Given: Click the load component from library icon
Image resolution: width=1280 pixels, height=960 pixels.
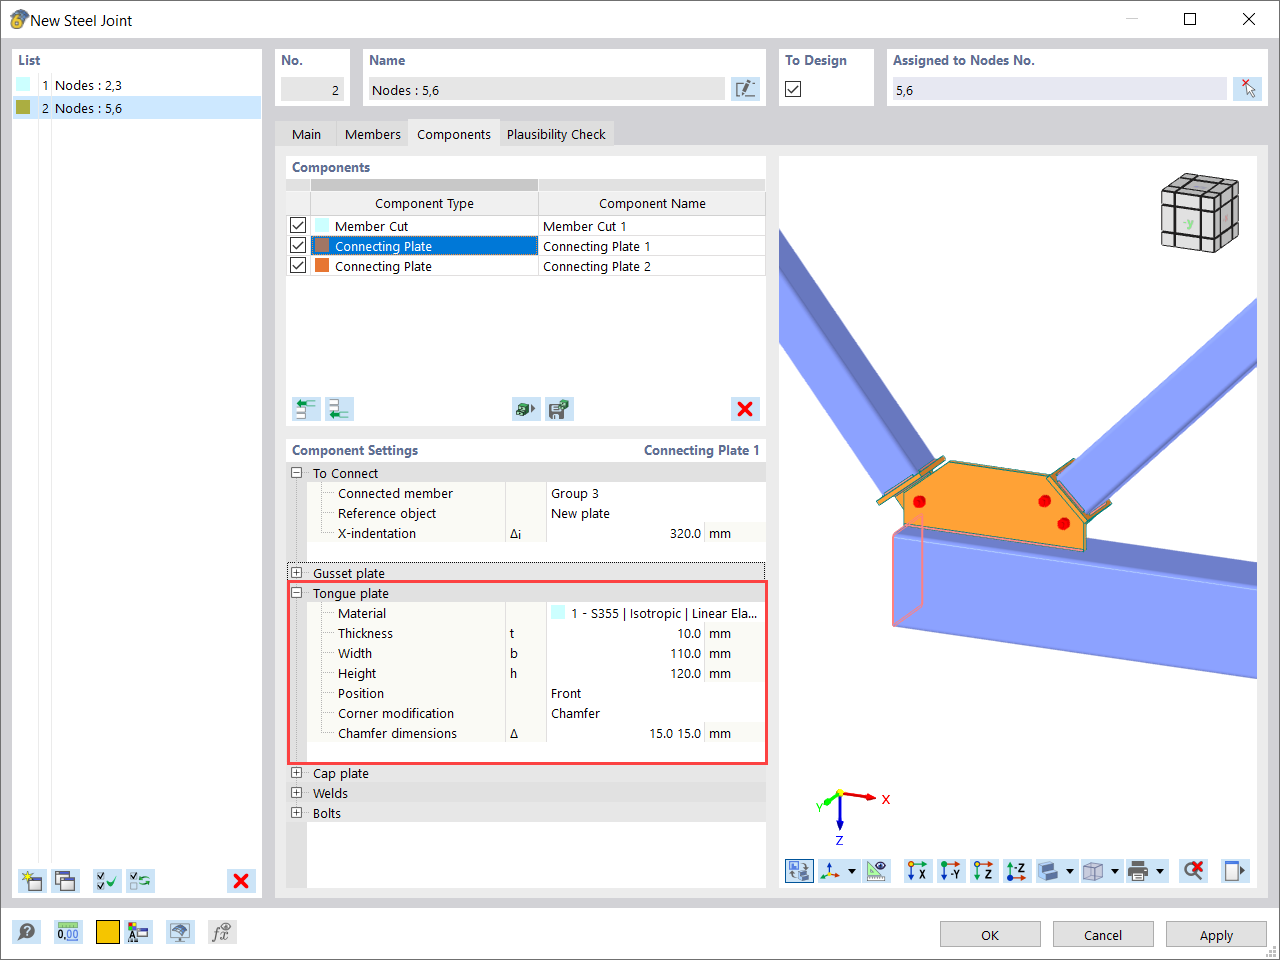Looking at the screenshot, I should click(x=526, y=409).
